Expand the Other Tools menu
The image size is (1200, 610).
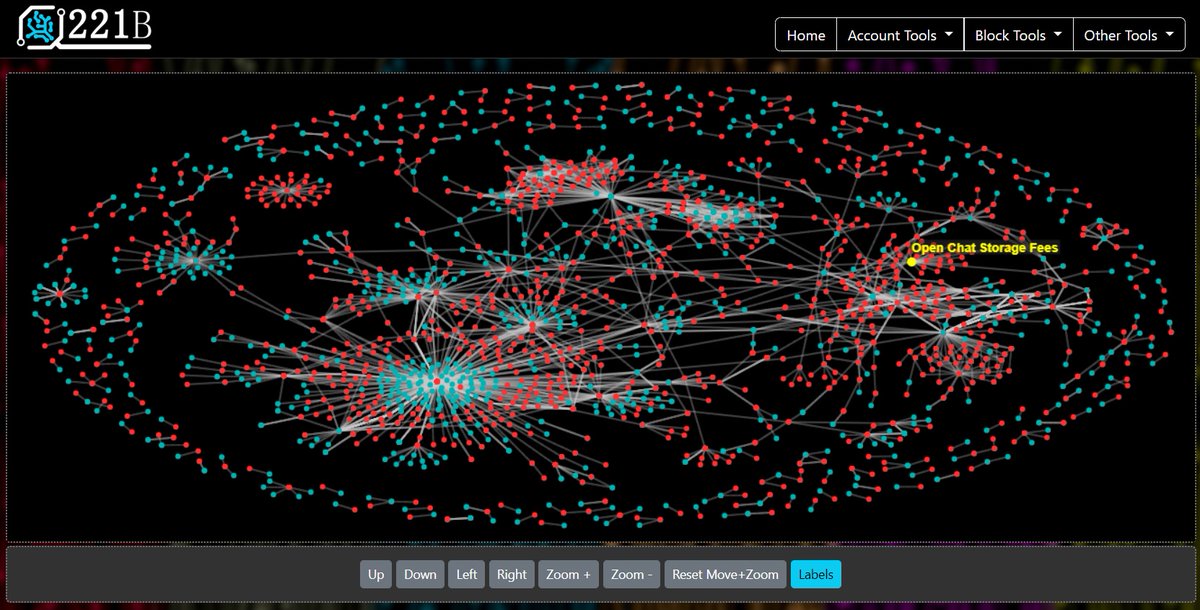[x=1128, y=34]
